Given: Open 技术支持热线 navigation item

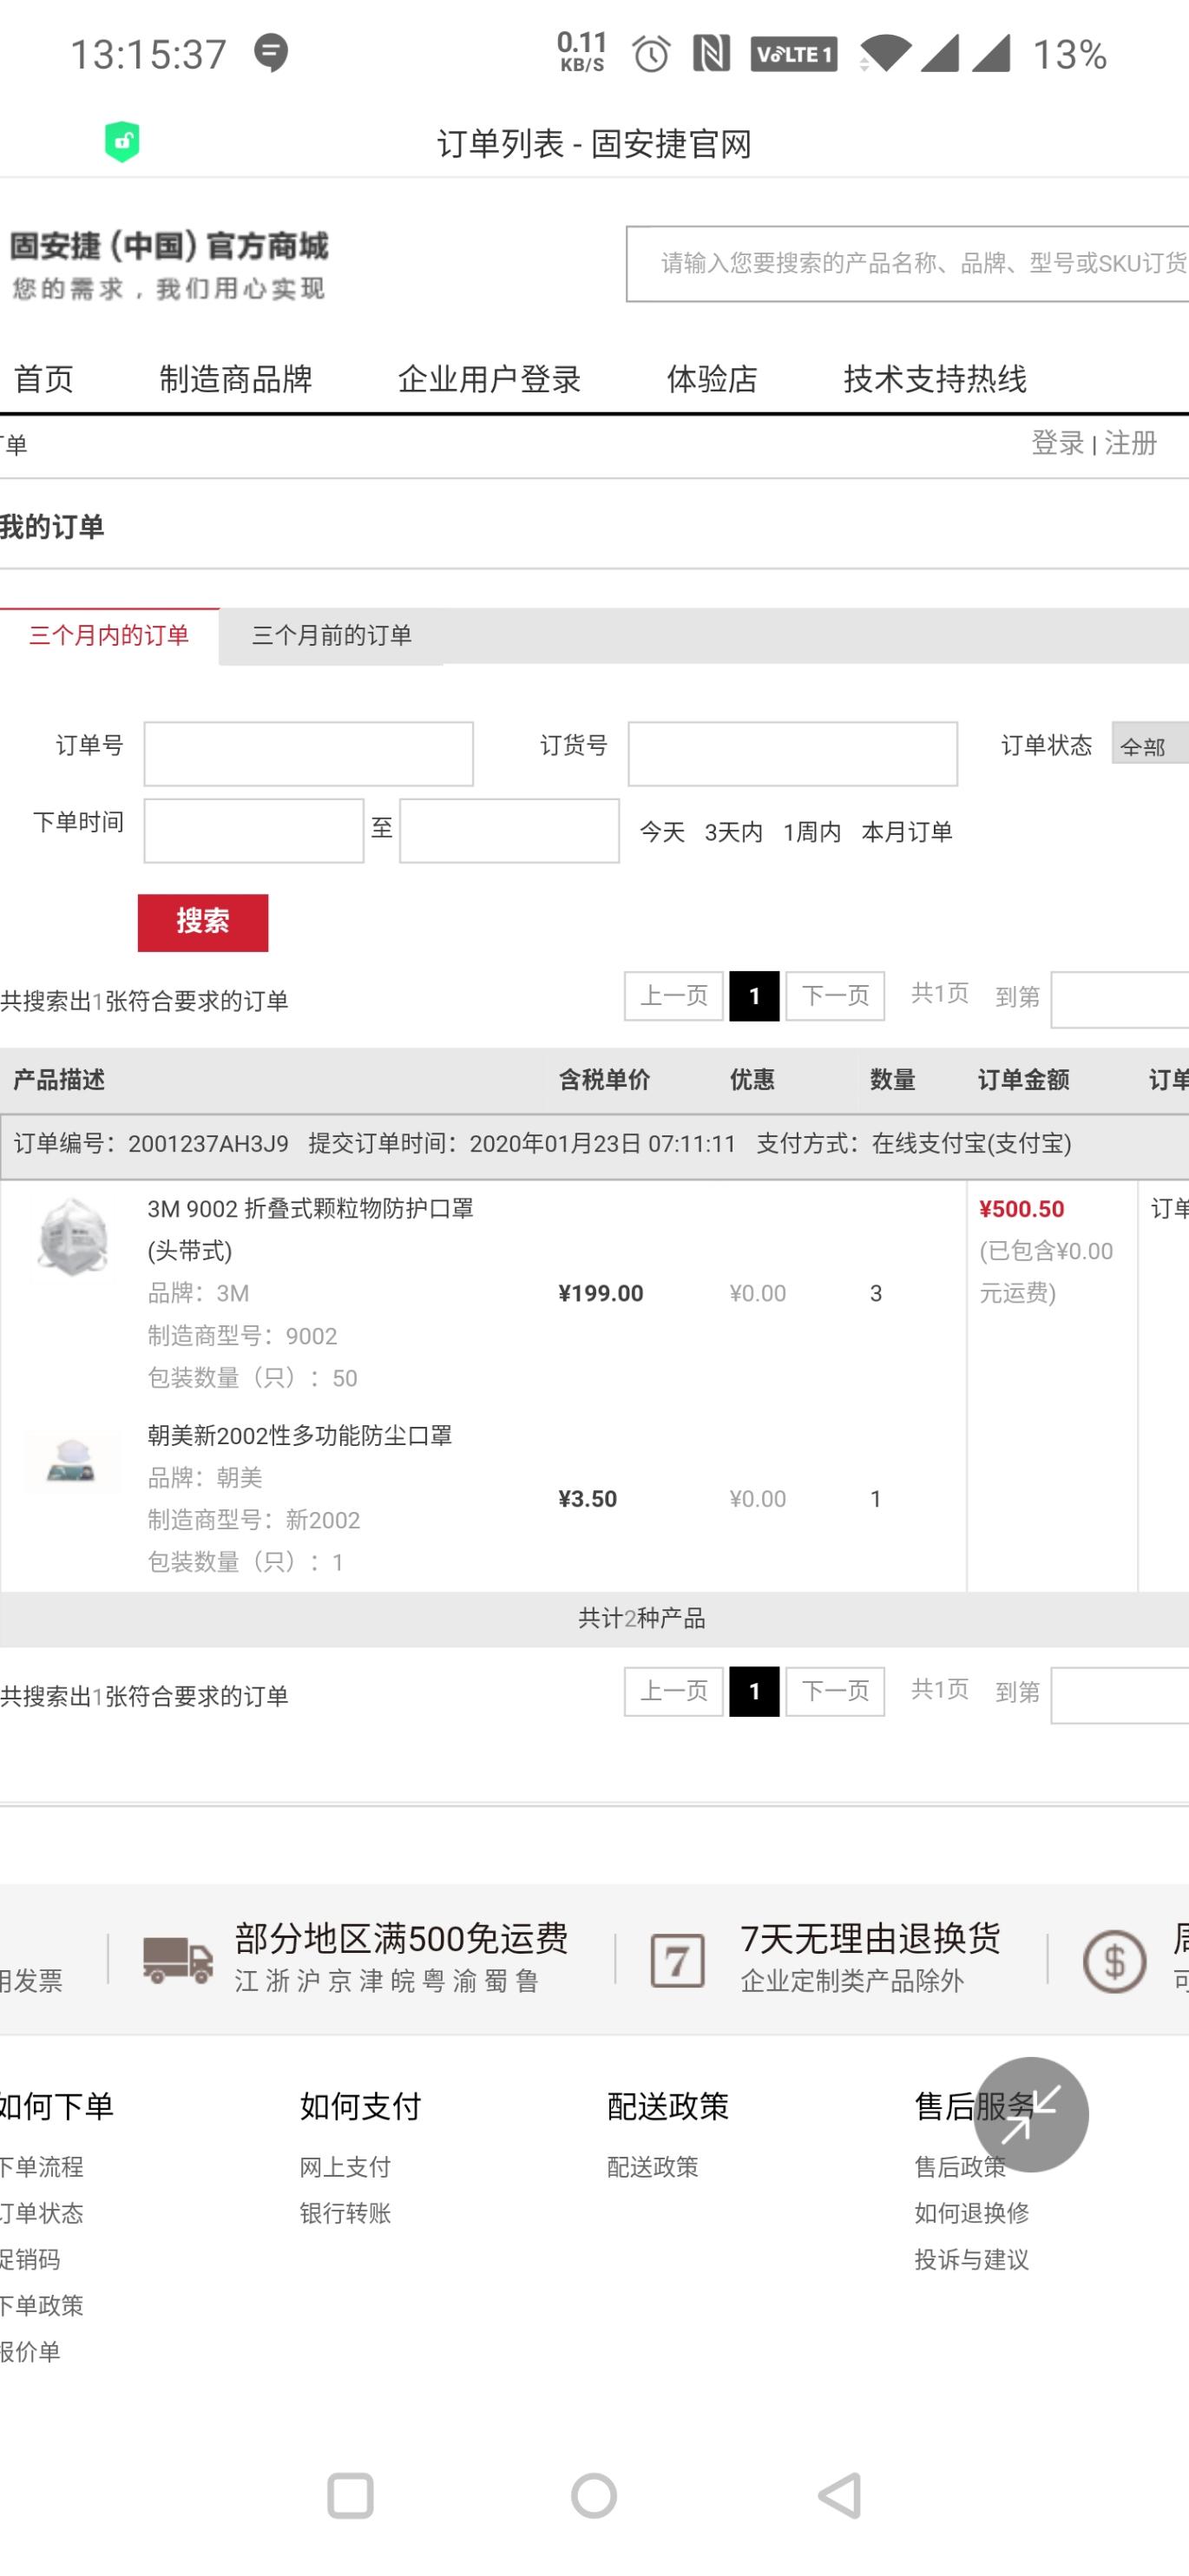Looking at the screenshot, I should (x=935, y=379).
